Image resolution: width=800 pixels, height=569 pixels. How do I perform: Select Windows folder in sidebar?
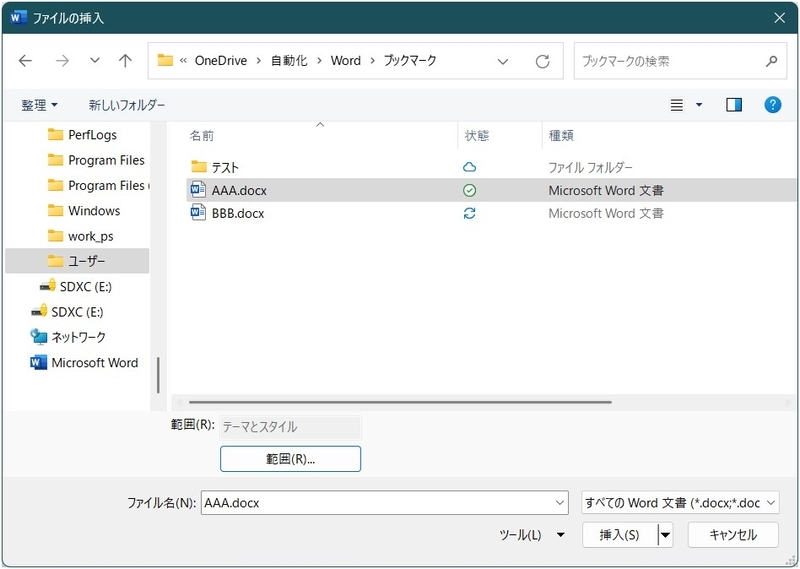click(84, 211)
